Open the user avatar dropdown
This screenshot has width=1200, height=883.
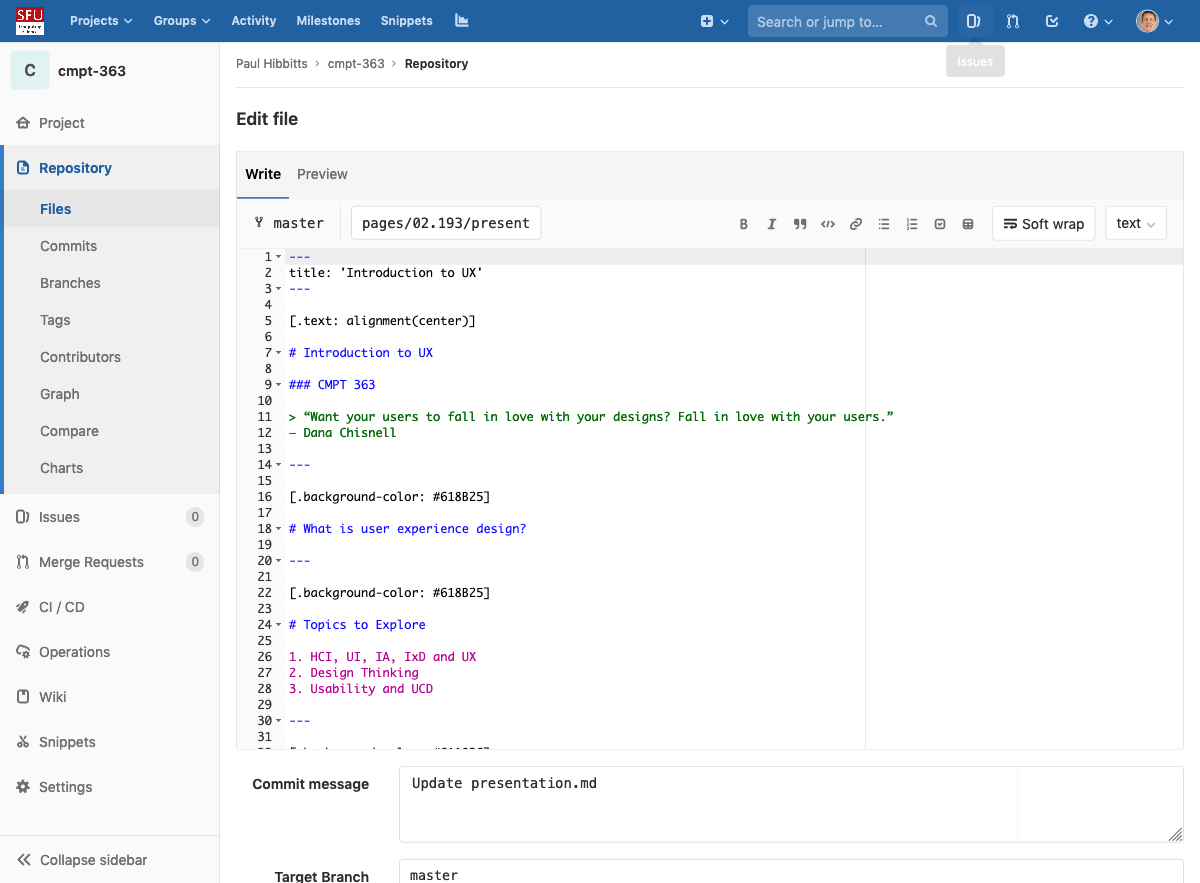[1155, 21]
